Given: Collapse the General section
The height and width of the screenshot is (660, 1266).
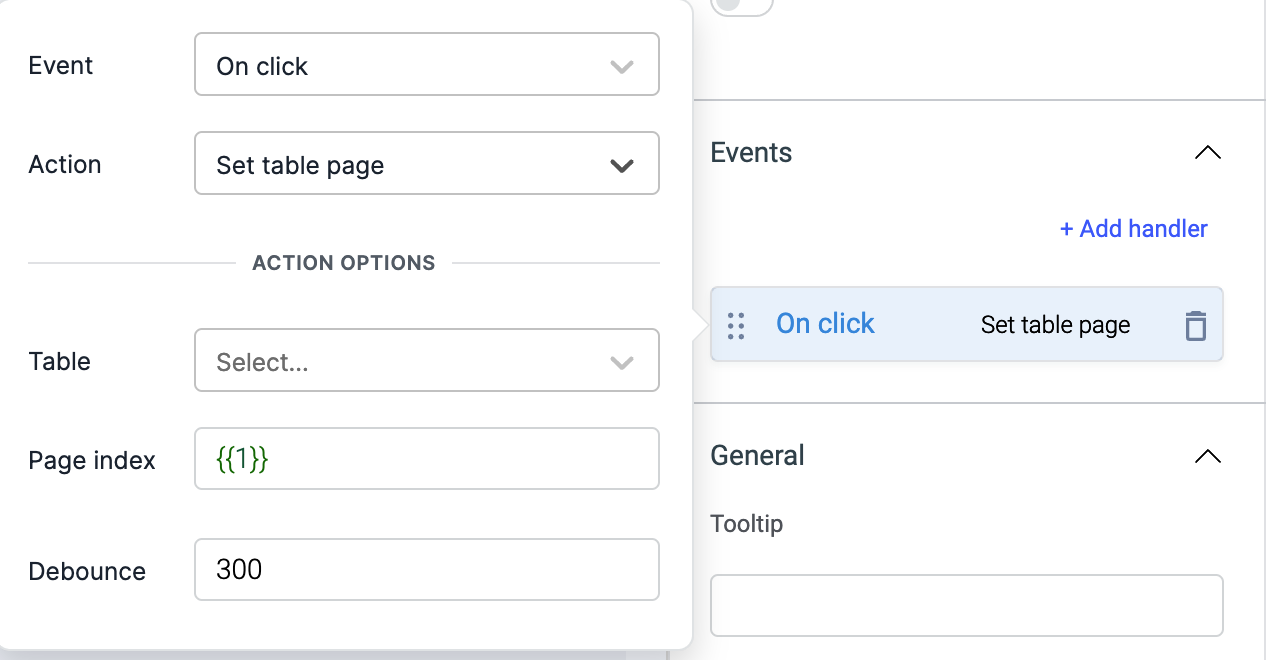Looking at the screenshot, I should [x=1207, y=456].
